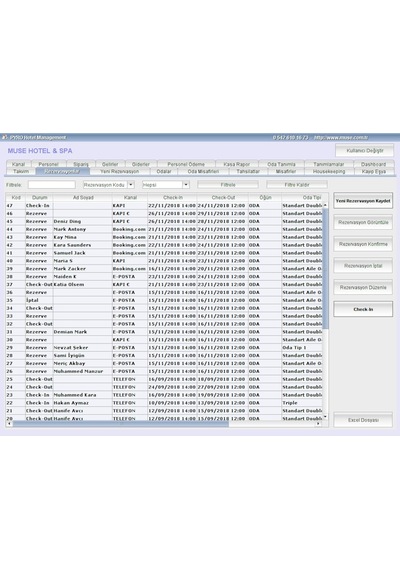Screen dimensions: 400x570
Task: Sort by the Check-In column header
Action: (x=173, y=197)
